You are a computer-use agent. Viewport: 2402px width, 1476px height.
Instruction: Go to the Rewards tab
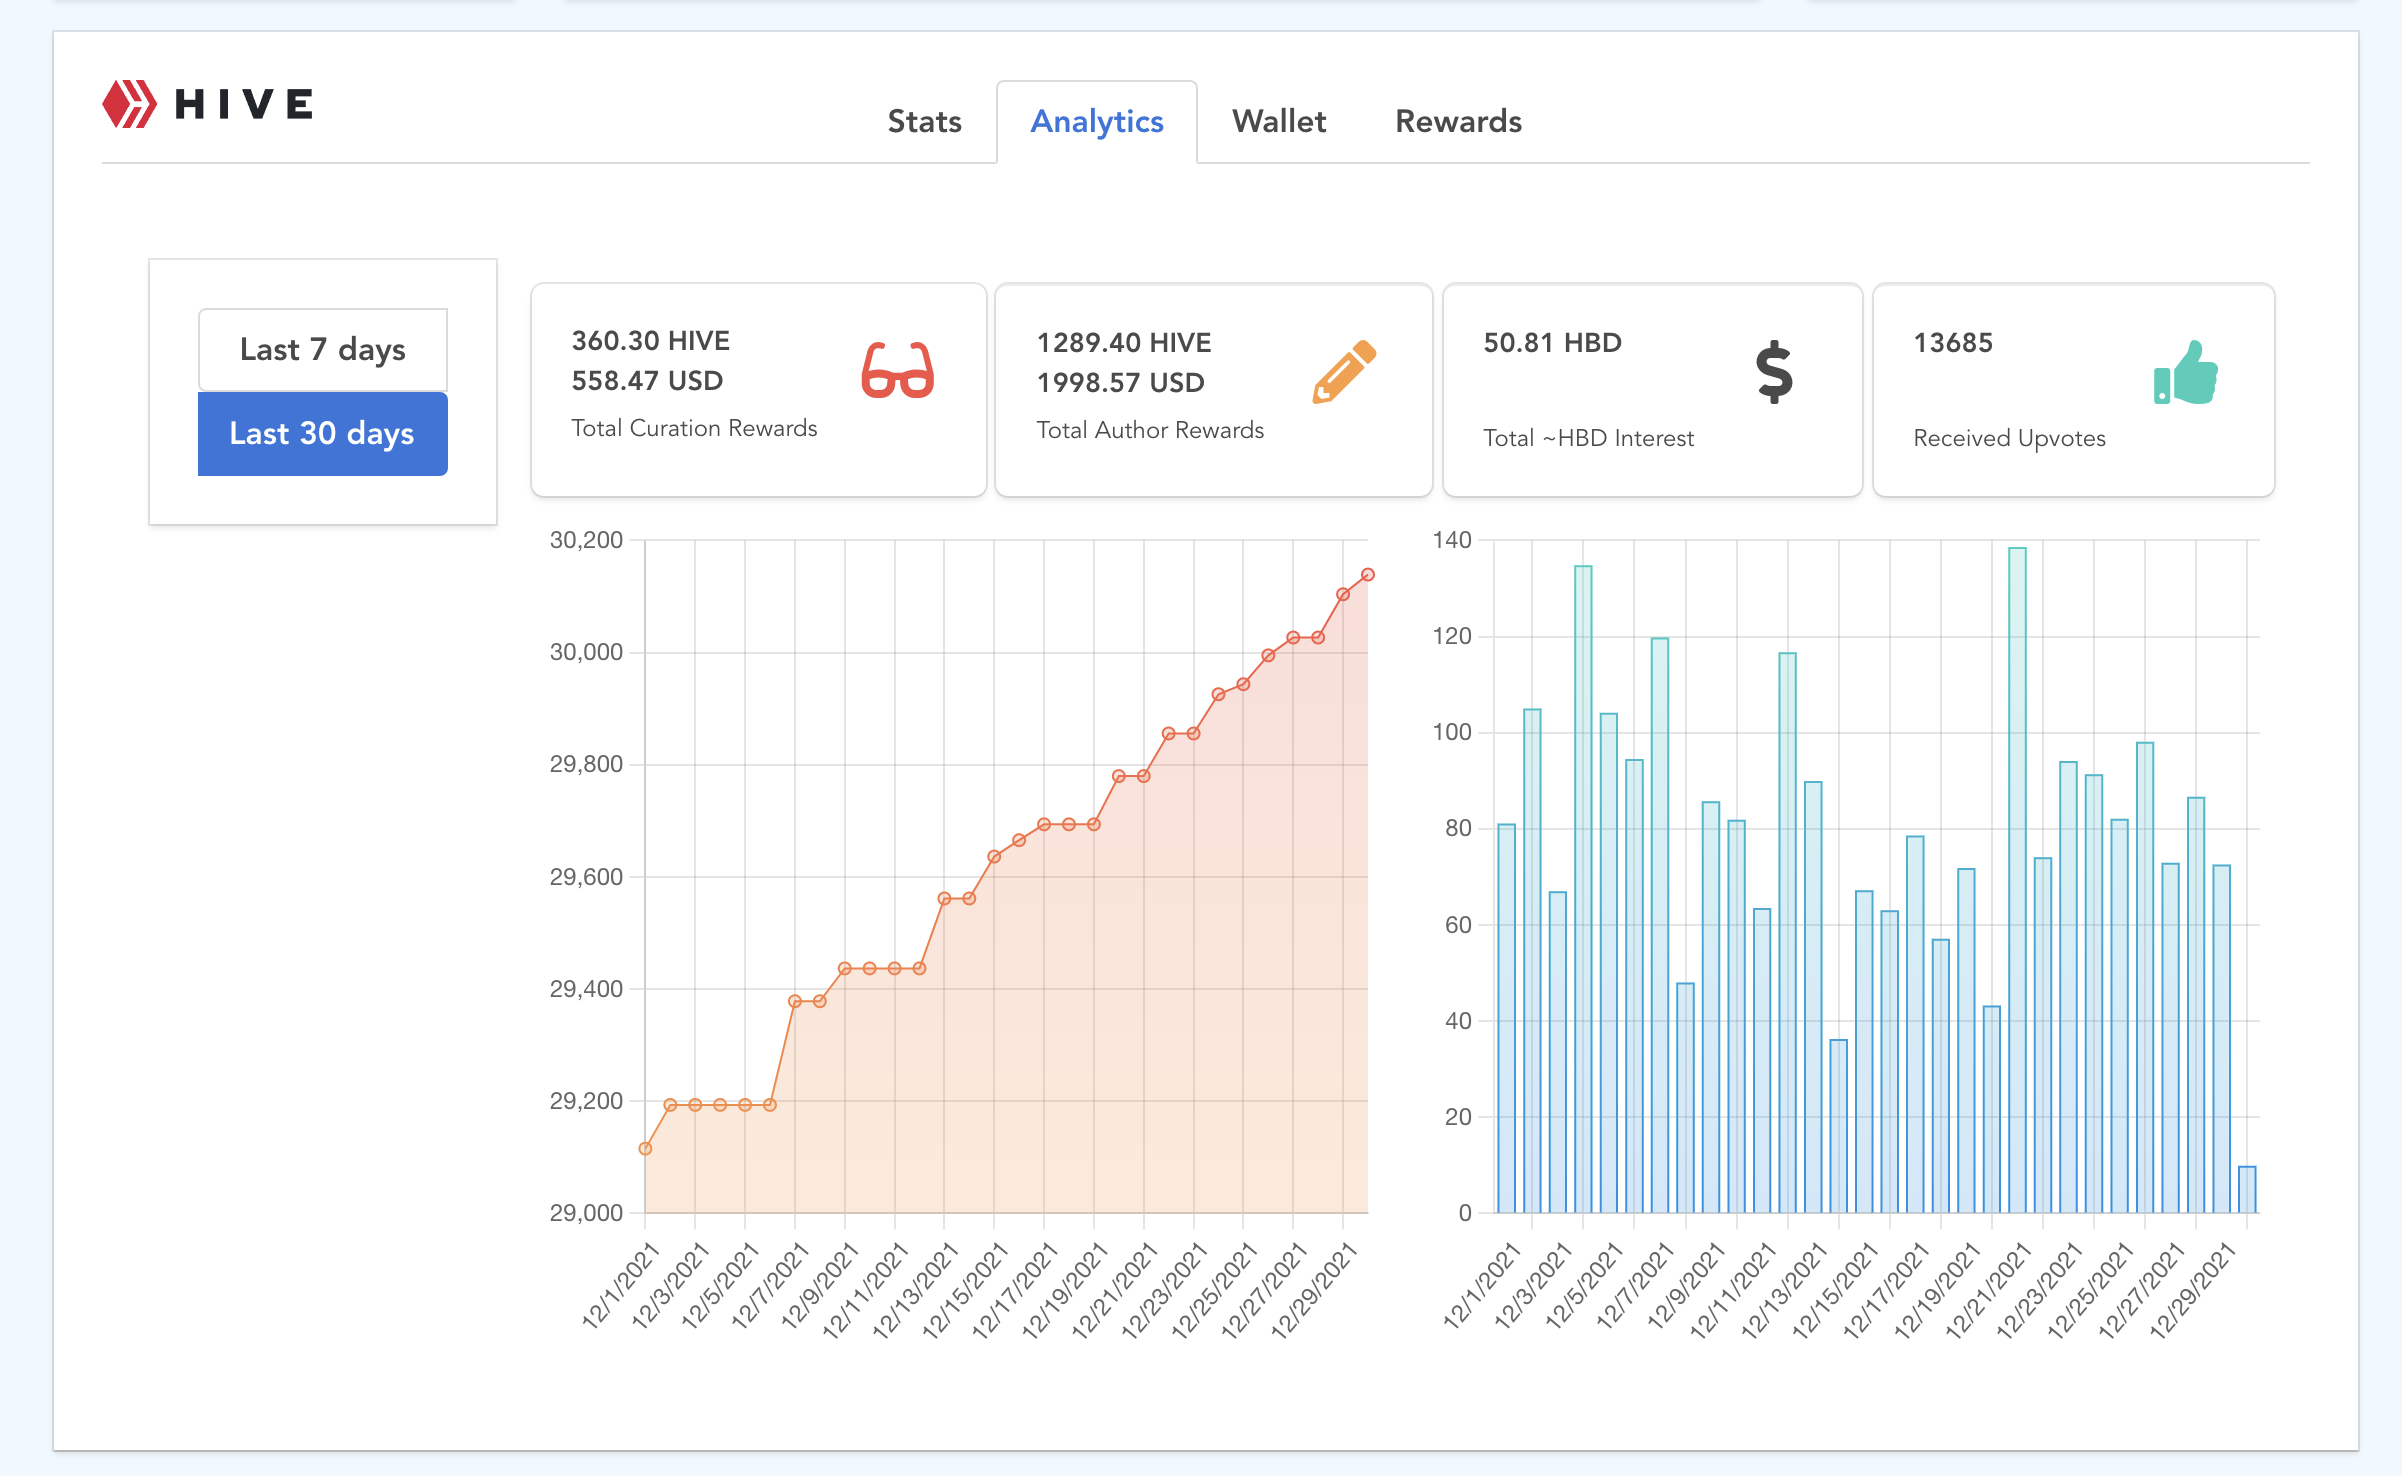(1458, 121)
